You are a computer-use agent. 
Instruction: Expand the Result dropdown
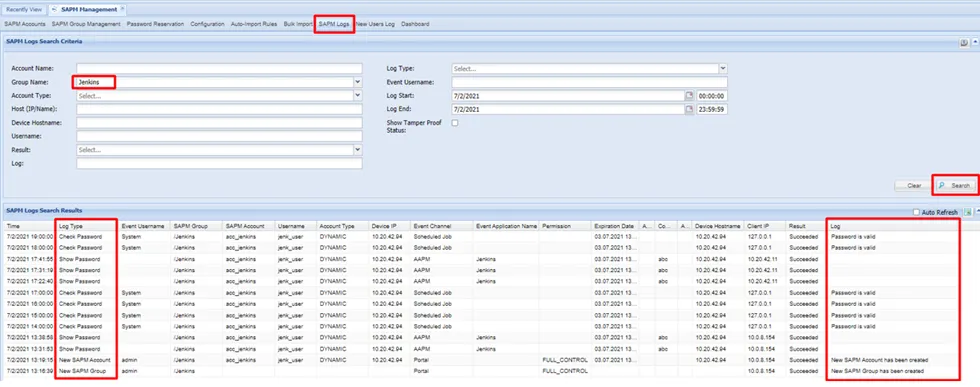(358, 150)
